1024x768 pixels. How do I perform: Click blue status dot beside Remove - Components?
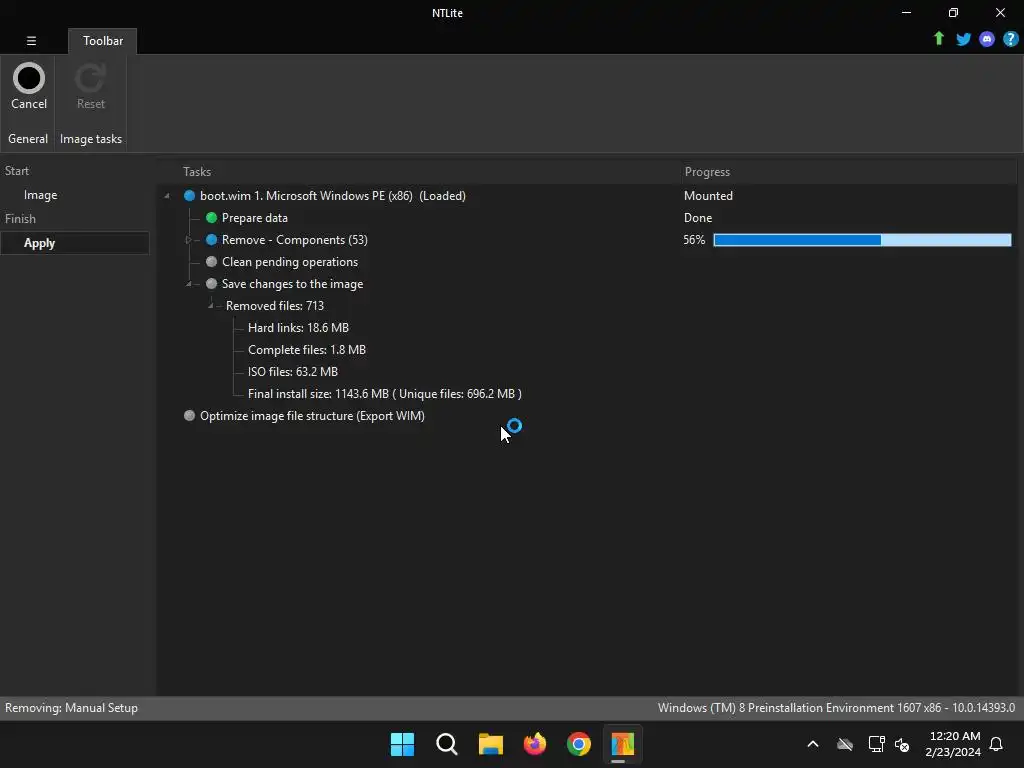coord(211,240)
